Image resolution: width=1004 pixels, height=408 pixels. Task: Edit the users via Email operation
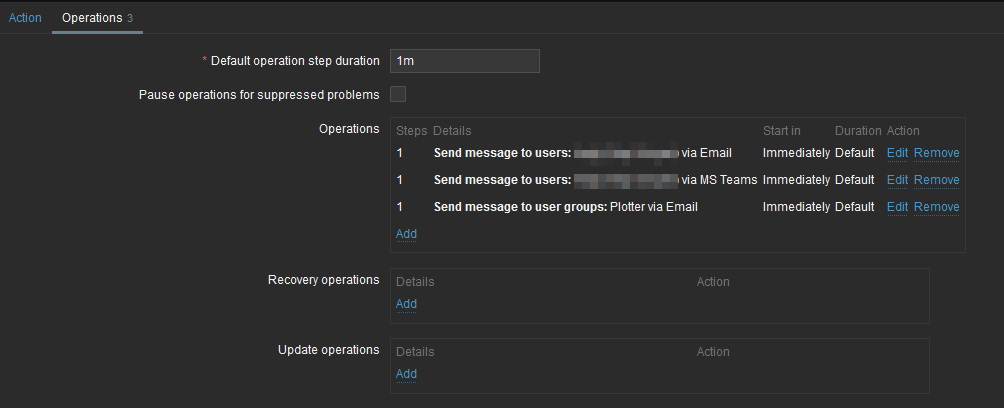(x=897, y=153)
